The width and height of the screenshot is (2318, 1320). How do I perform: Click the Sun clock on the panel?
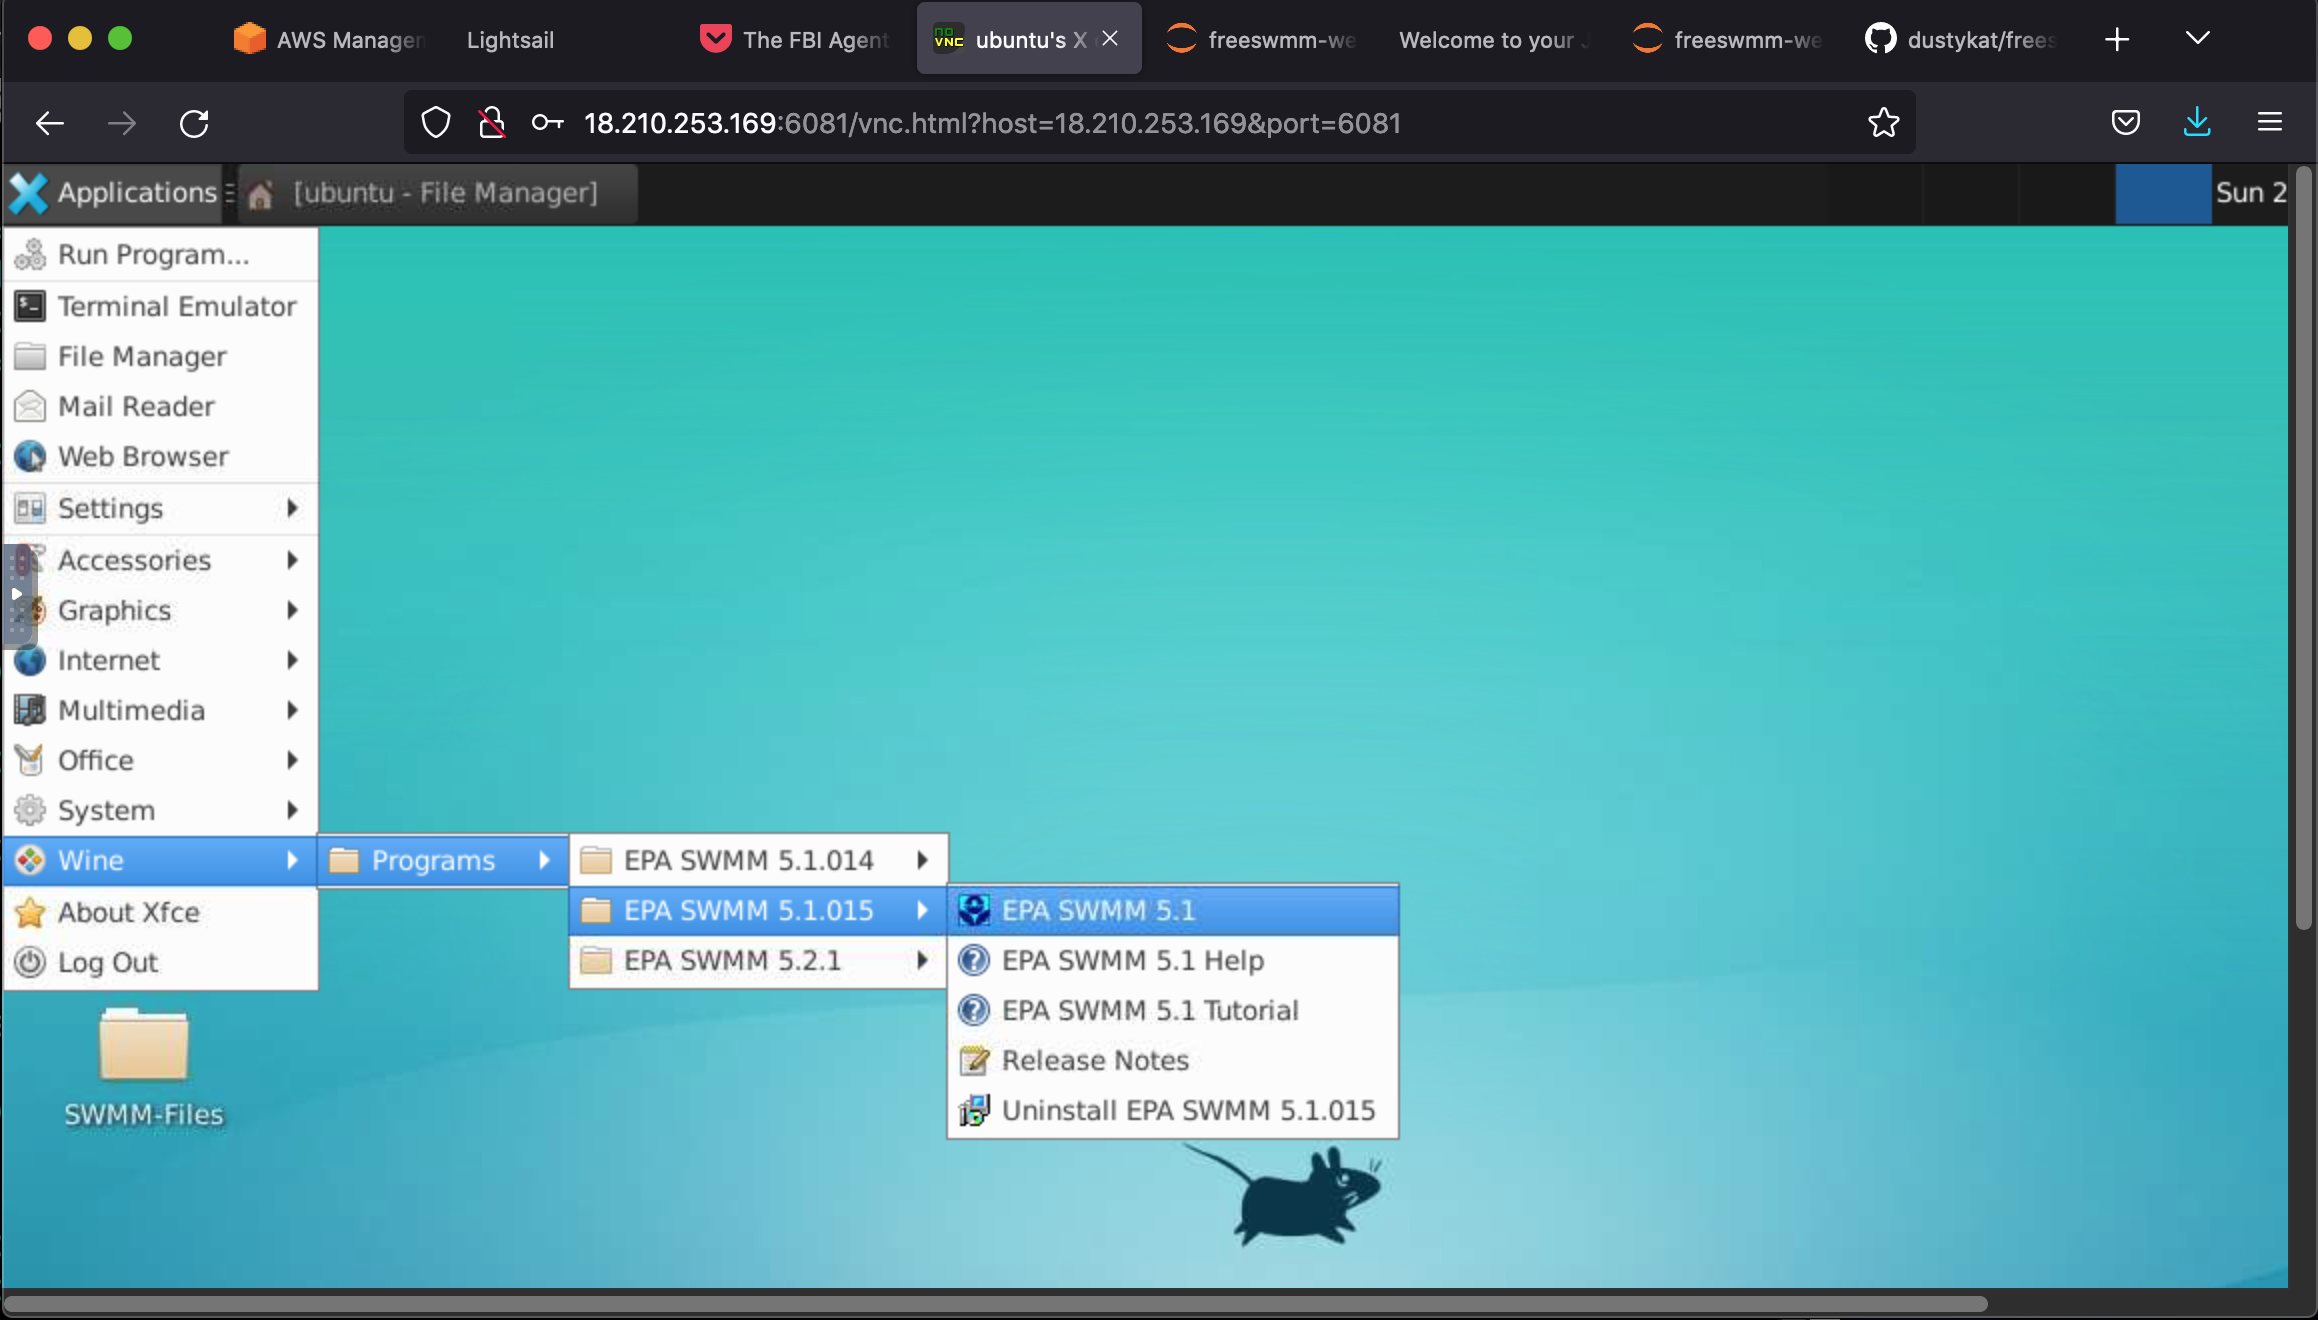pos(2250,192)
